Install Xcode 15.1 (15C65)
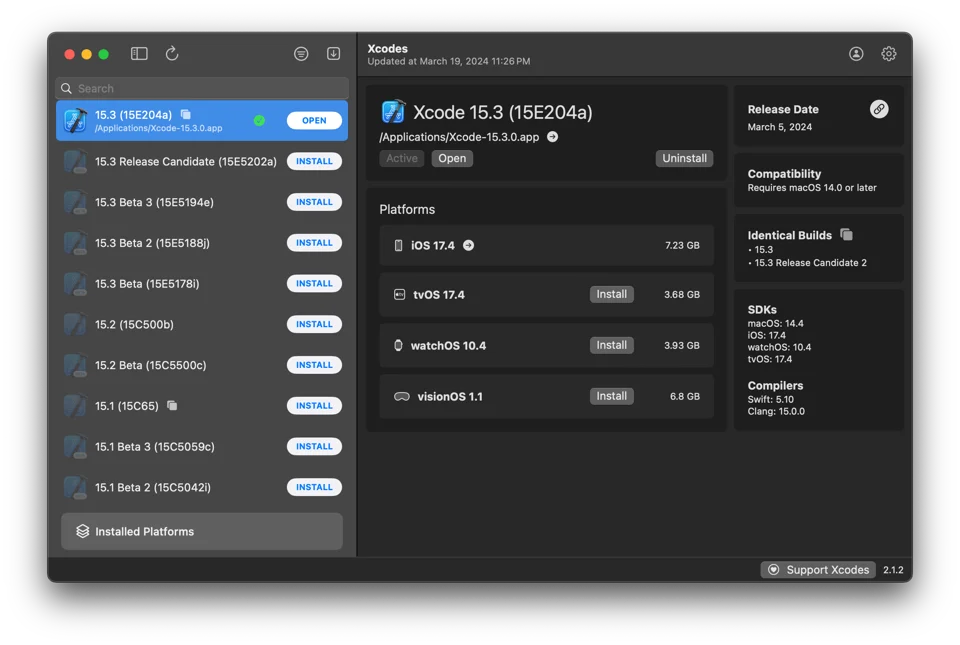Image resolution: width=960 pixels, height=645 pixels. click(x=314, y=406)
